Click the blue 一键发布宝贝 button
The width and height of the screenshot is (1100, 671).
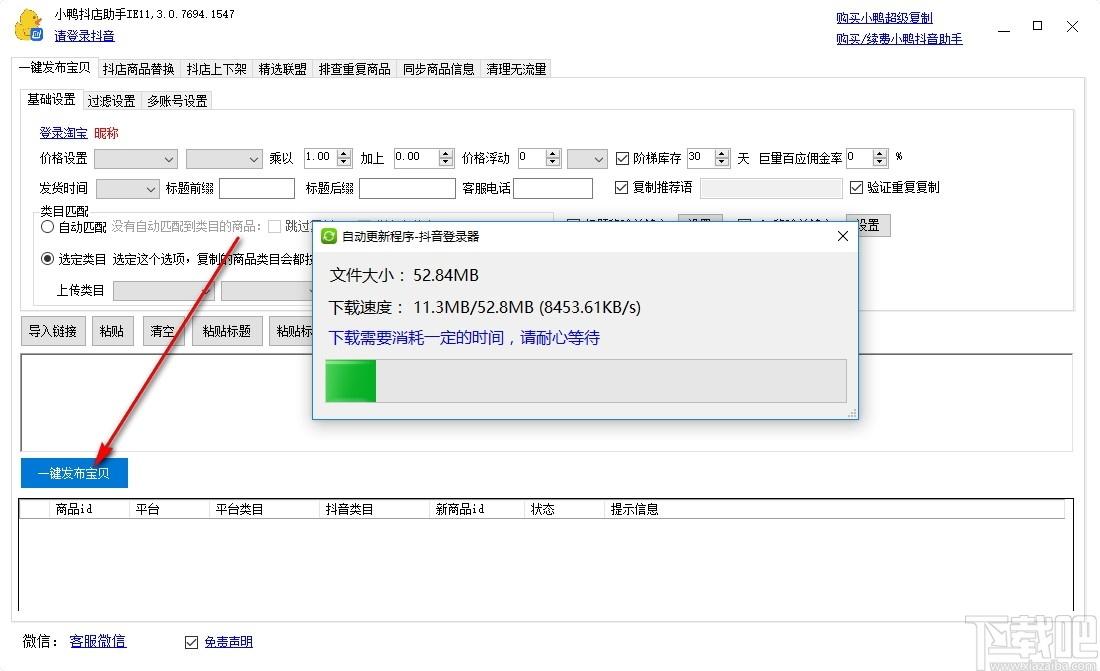pos(74,473)
